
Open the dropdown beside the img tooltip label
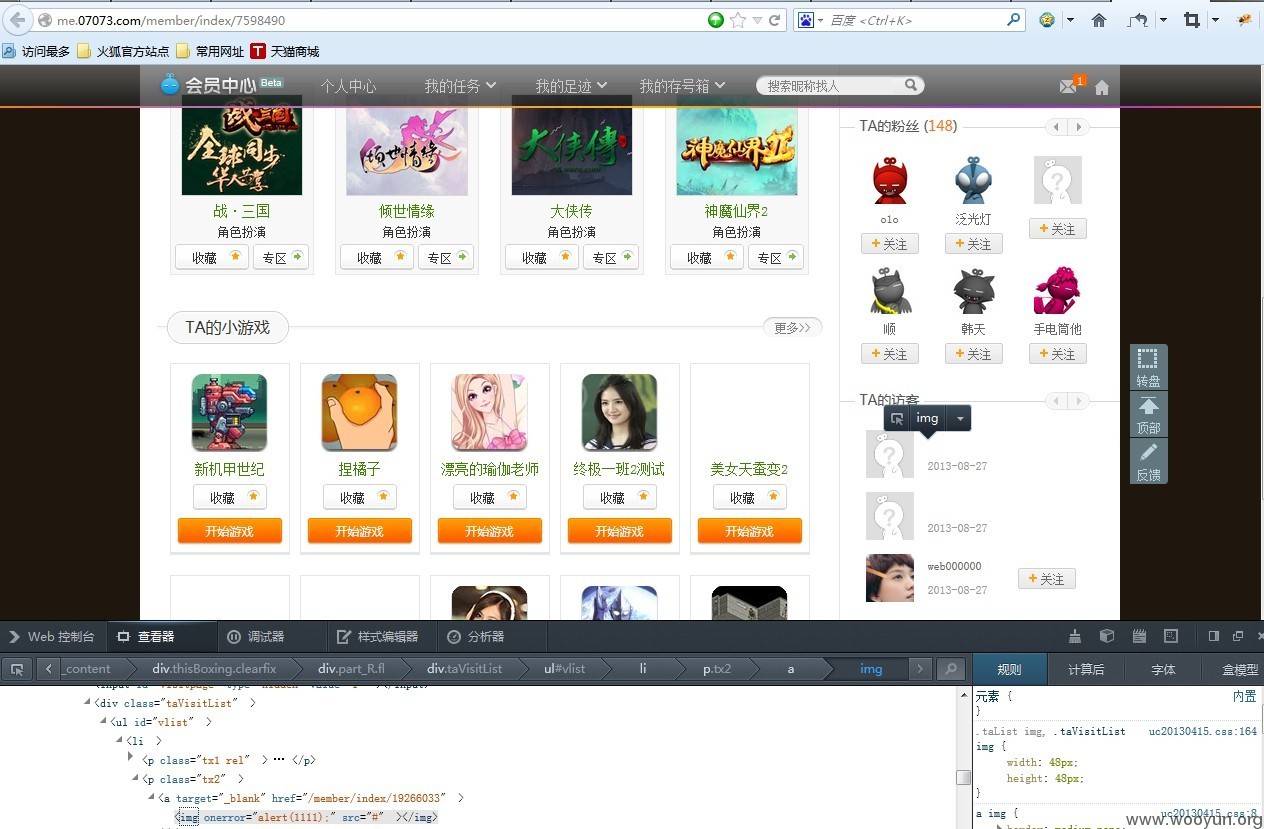pyautogui.click(x=959, y=418)
